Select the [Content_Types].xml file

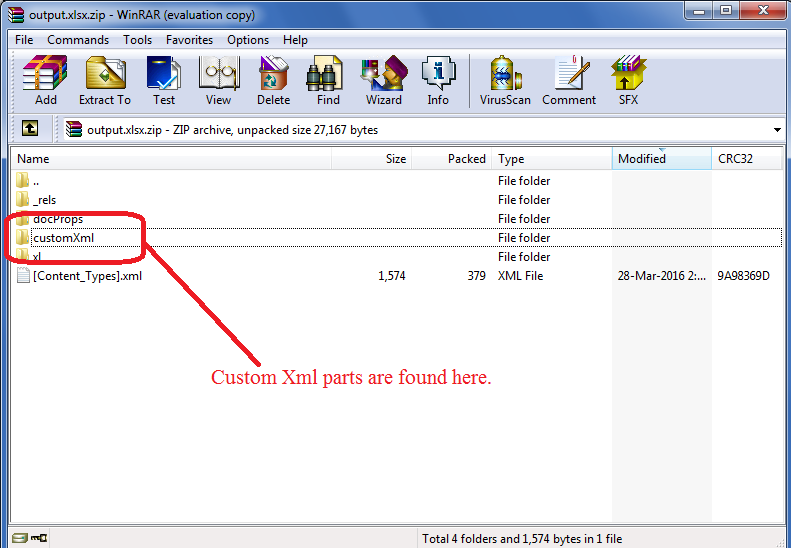(396, 276)
